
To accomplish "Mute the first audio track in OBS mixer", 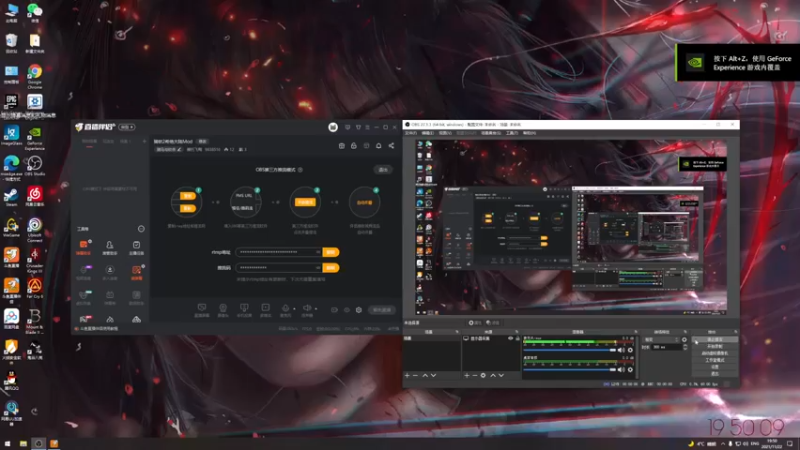I will pos(621,350).
